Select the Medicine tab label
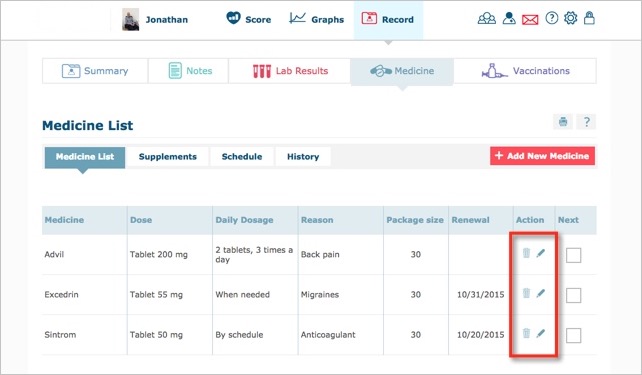The image size is (642, 375). [x=414, y=71]
